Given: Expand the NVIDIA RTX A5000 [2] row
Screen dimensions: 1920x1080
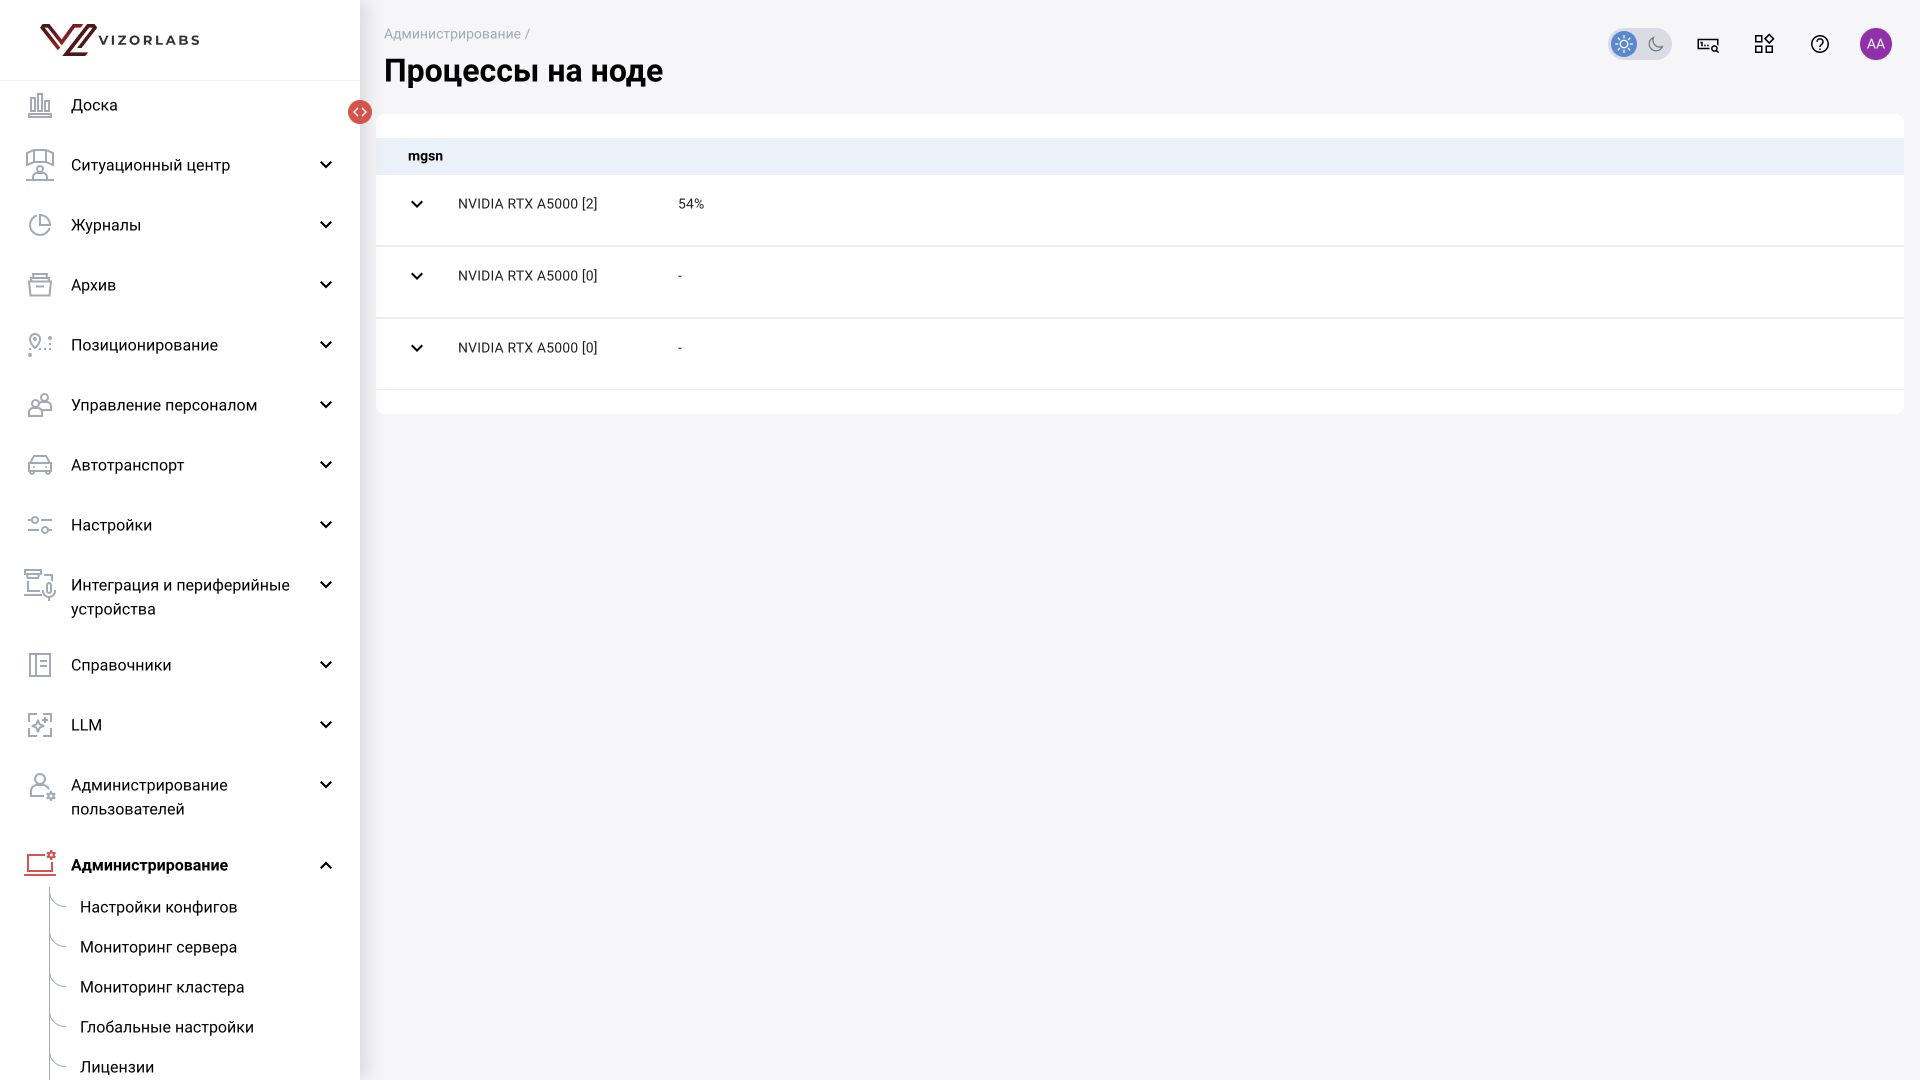Looking at the screenshot, I should (x=417, y=204).
